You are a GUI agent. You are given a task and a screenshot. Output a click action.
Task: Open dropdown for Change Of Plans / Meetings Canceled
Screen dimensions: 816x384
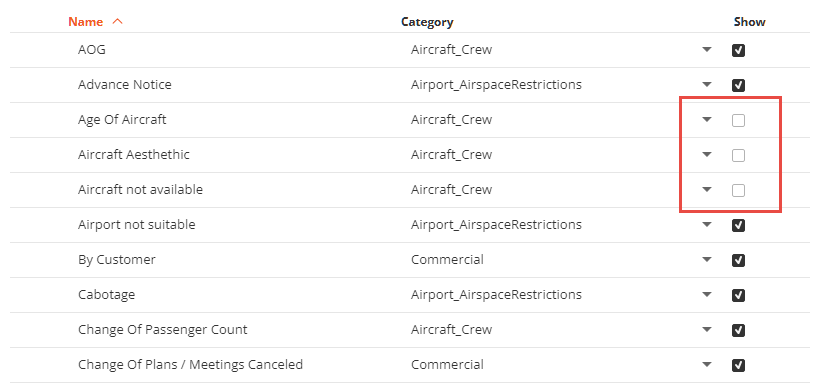[706, 365]
